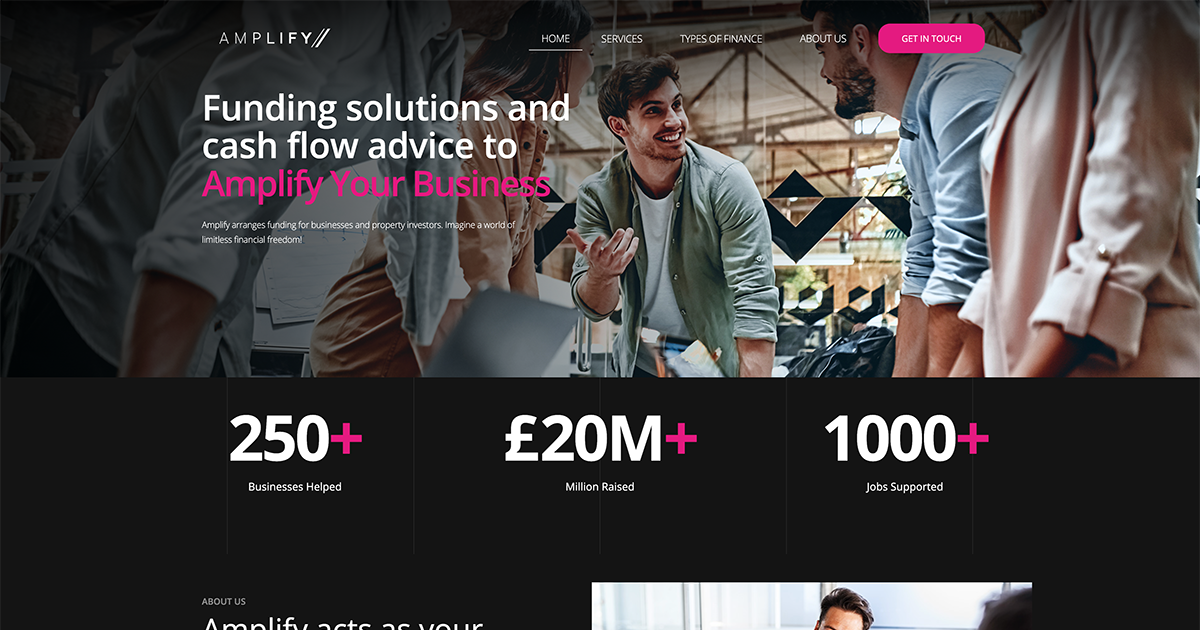Select the 'Businesses Helped' label
1200x630 pixels.
click(x=295, y=487)
